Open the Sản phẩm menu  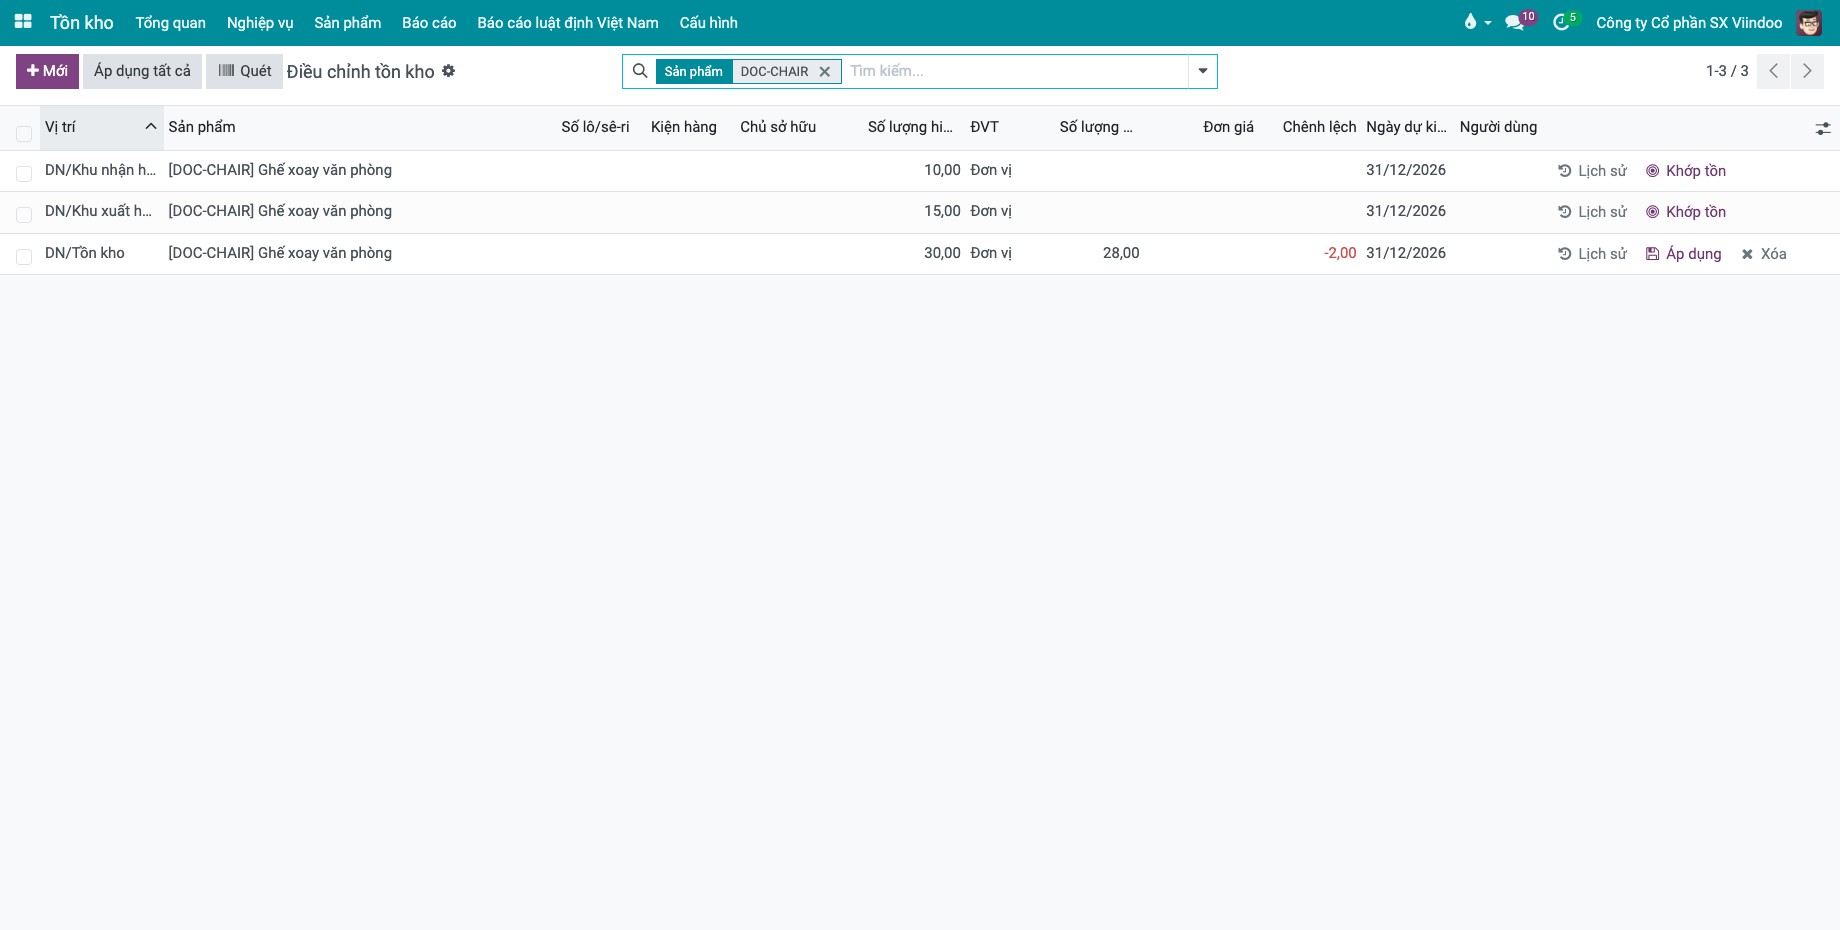348,22
